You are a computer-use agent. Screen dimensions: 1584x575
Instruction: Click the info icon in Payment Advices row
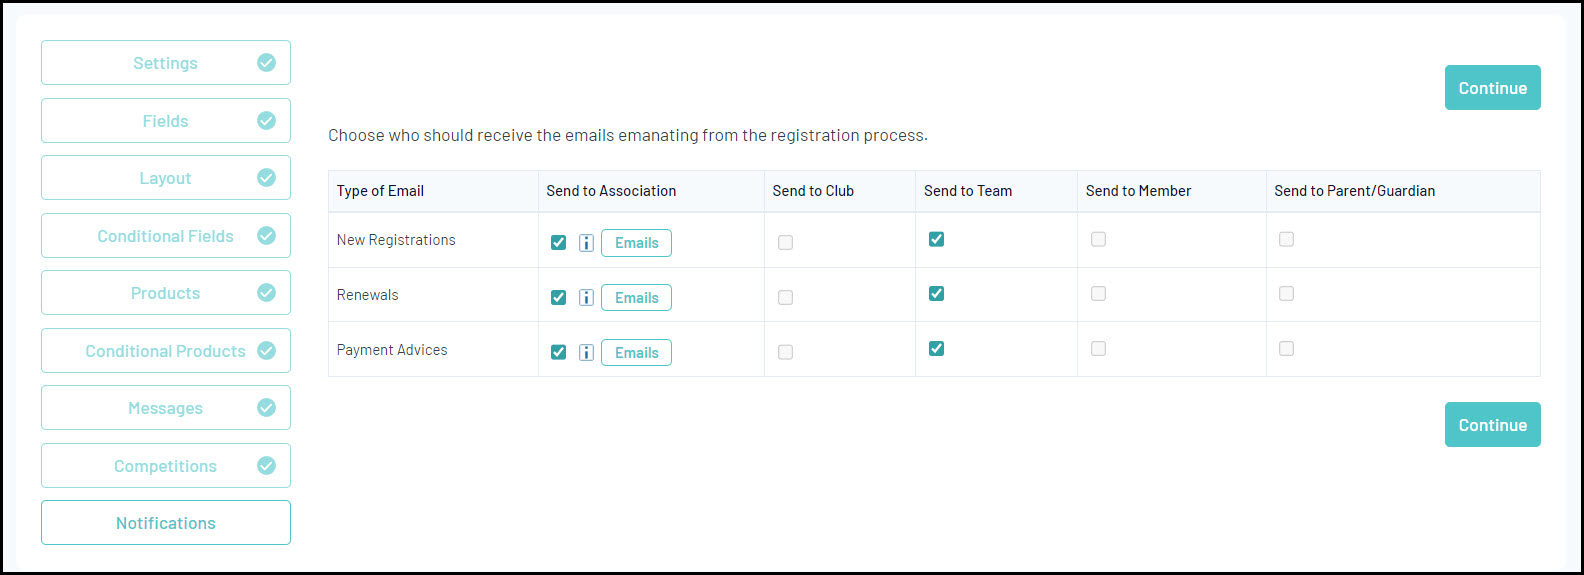pyautogui.click(x=586, y=352)
